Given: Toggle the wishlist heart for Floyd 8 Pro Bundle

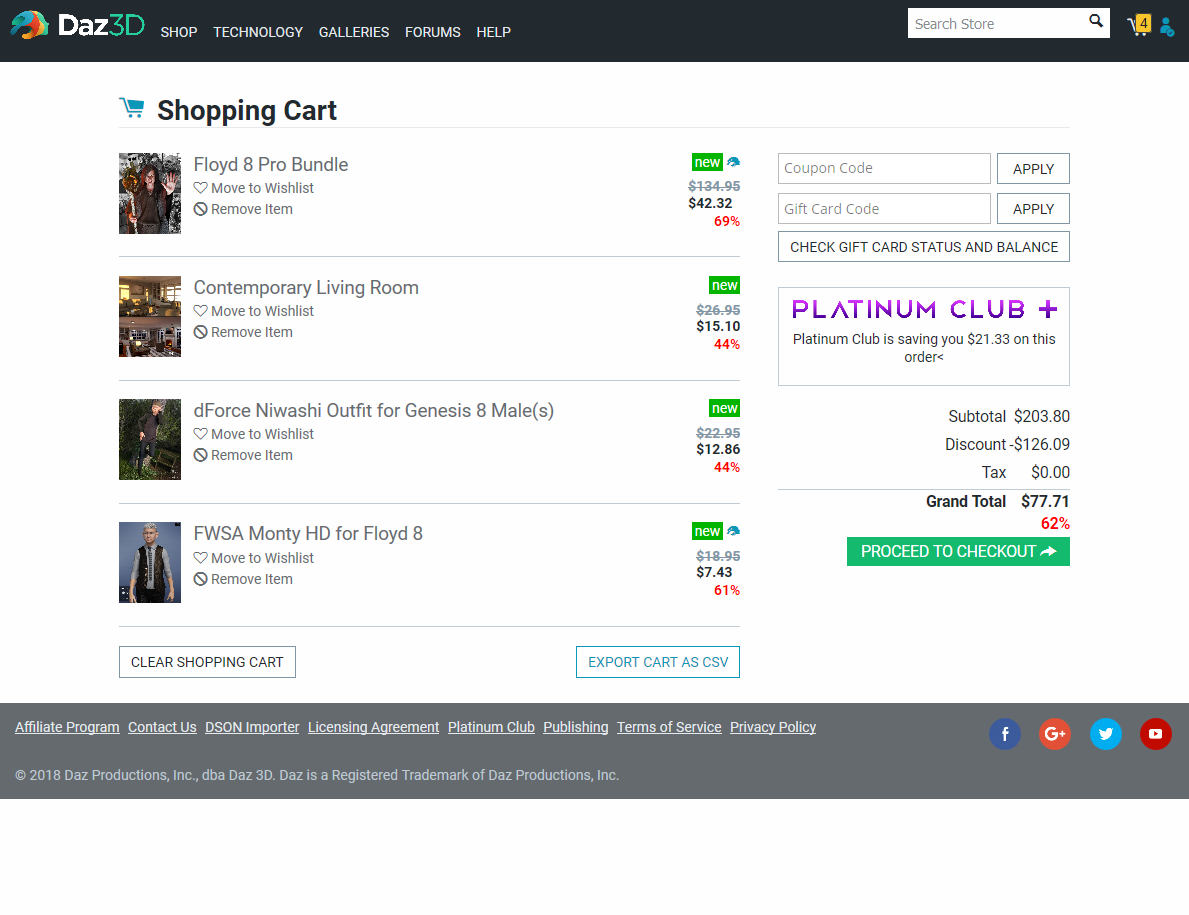Looking at the screenshot, I should (x=201, y=188).
